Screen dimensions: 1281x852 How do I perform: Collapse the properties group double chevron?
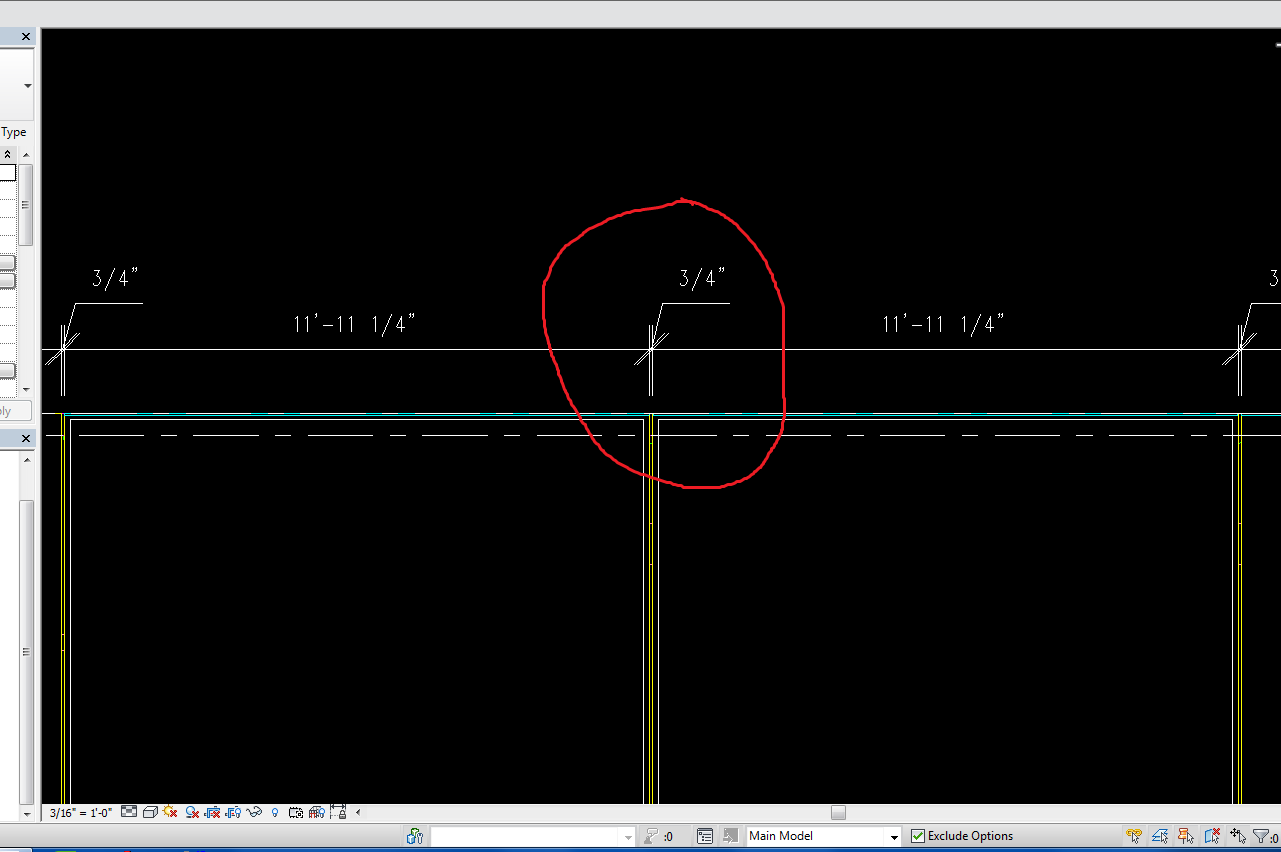coord(8,154)
